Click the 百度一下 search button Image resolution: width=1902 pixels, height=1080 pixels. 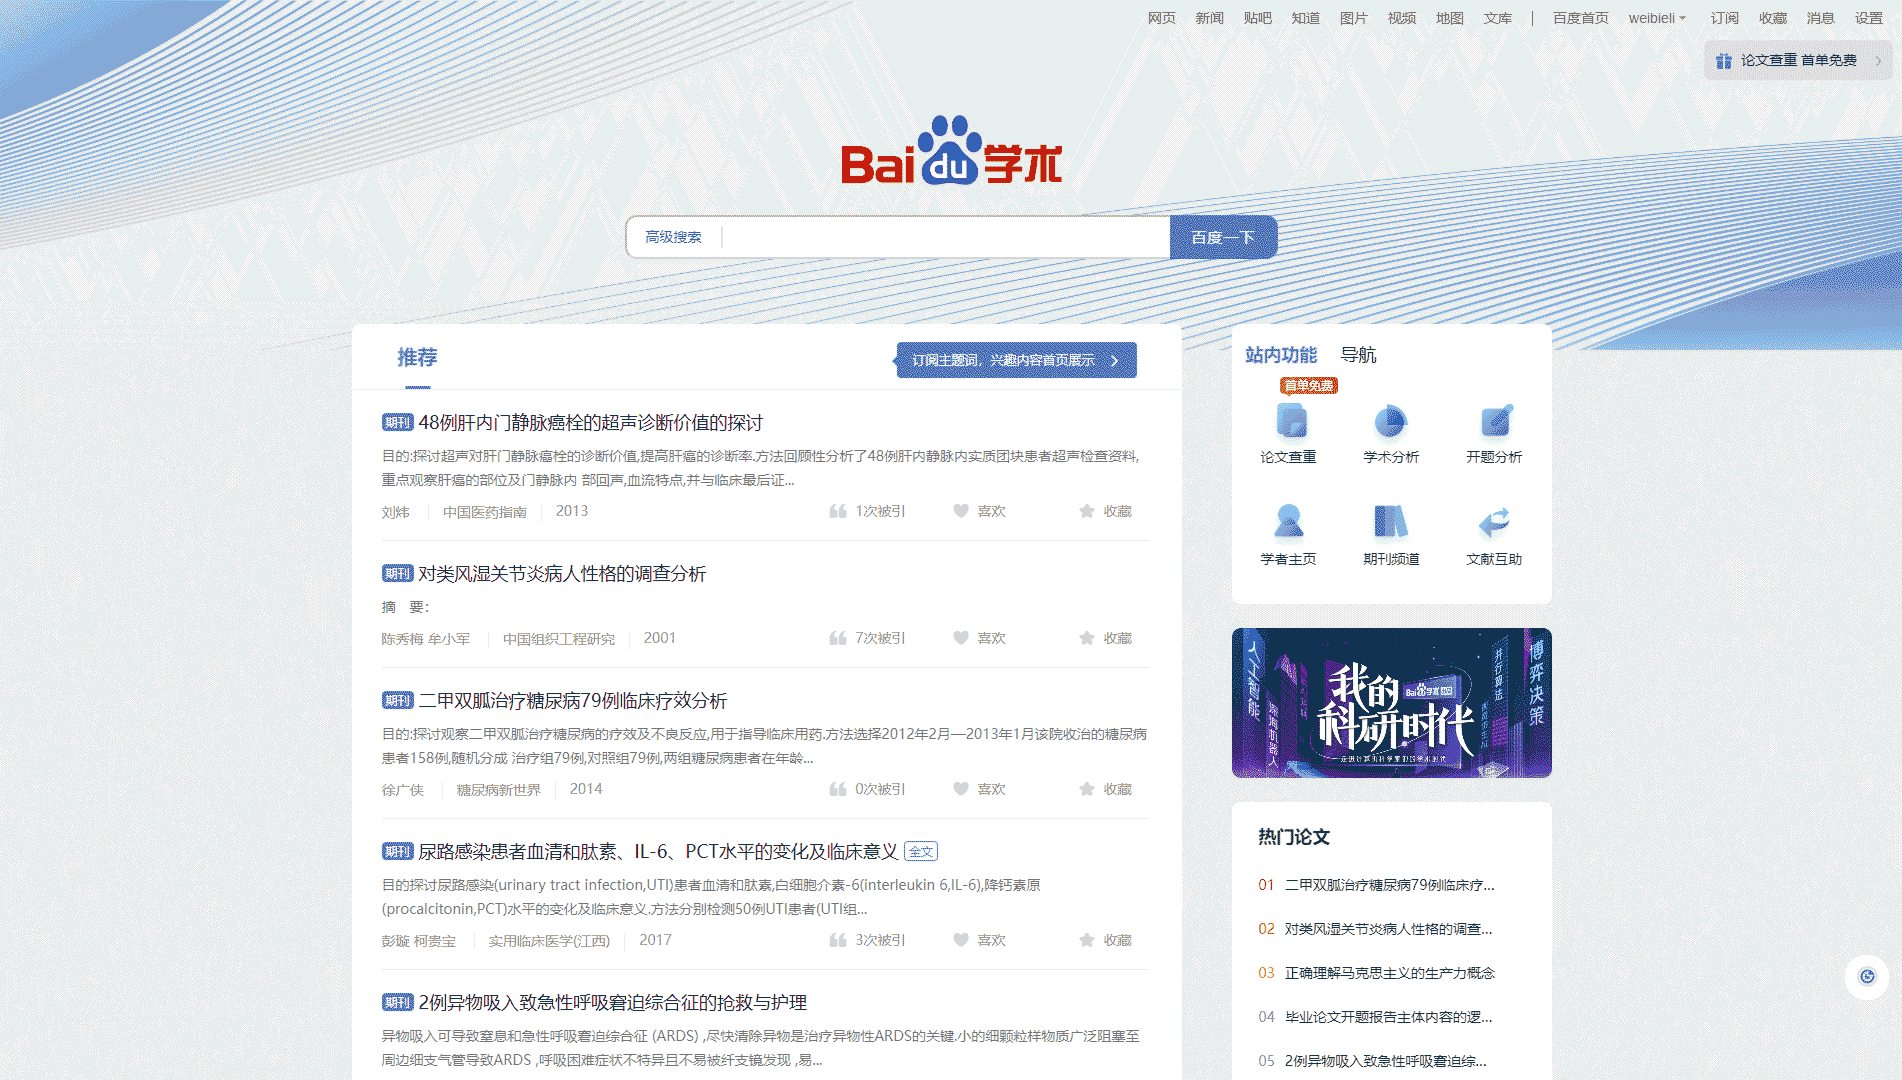point(1223,237)
